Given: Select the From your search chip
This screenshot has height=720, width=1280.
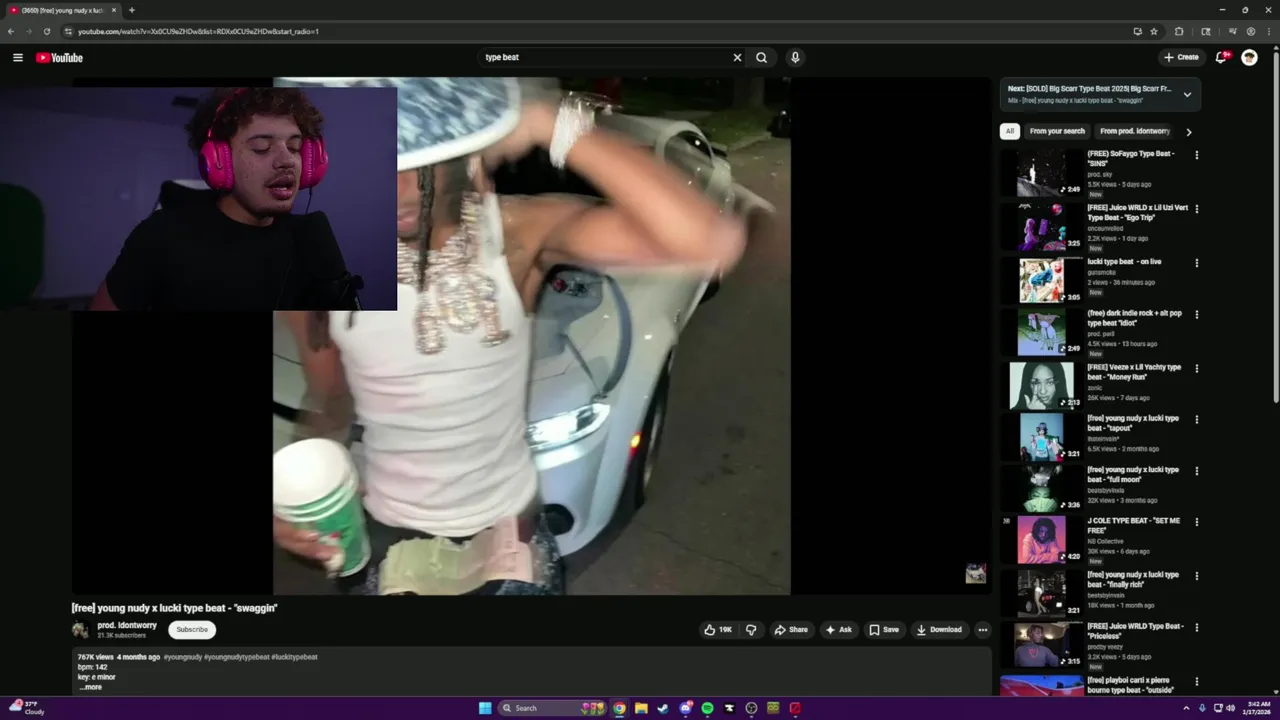Looking at the screenshot, I should pyautogui.click(x=1057, y=131).
